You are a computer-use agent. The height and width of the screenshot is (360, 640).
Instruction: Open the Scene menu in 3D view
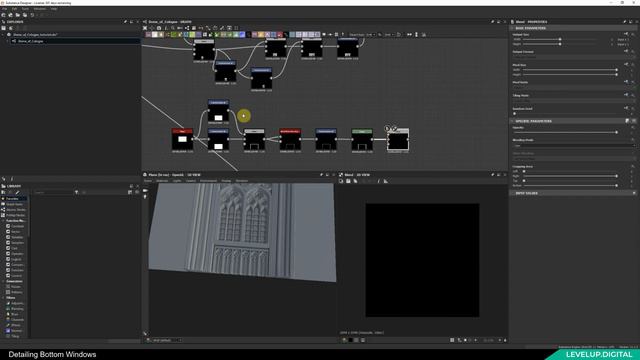(148, 181)
